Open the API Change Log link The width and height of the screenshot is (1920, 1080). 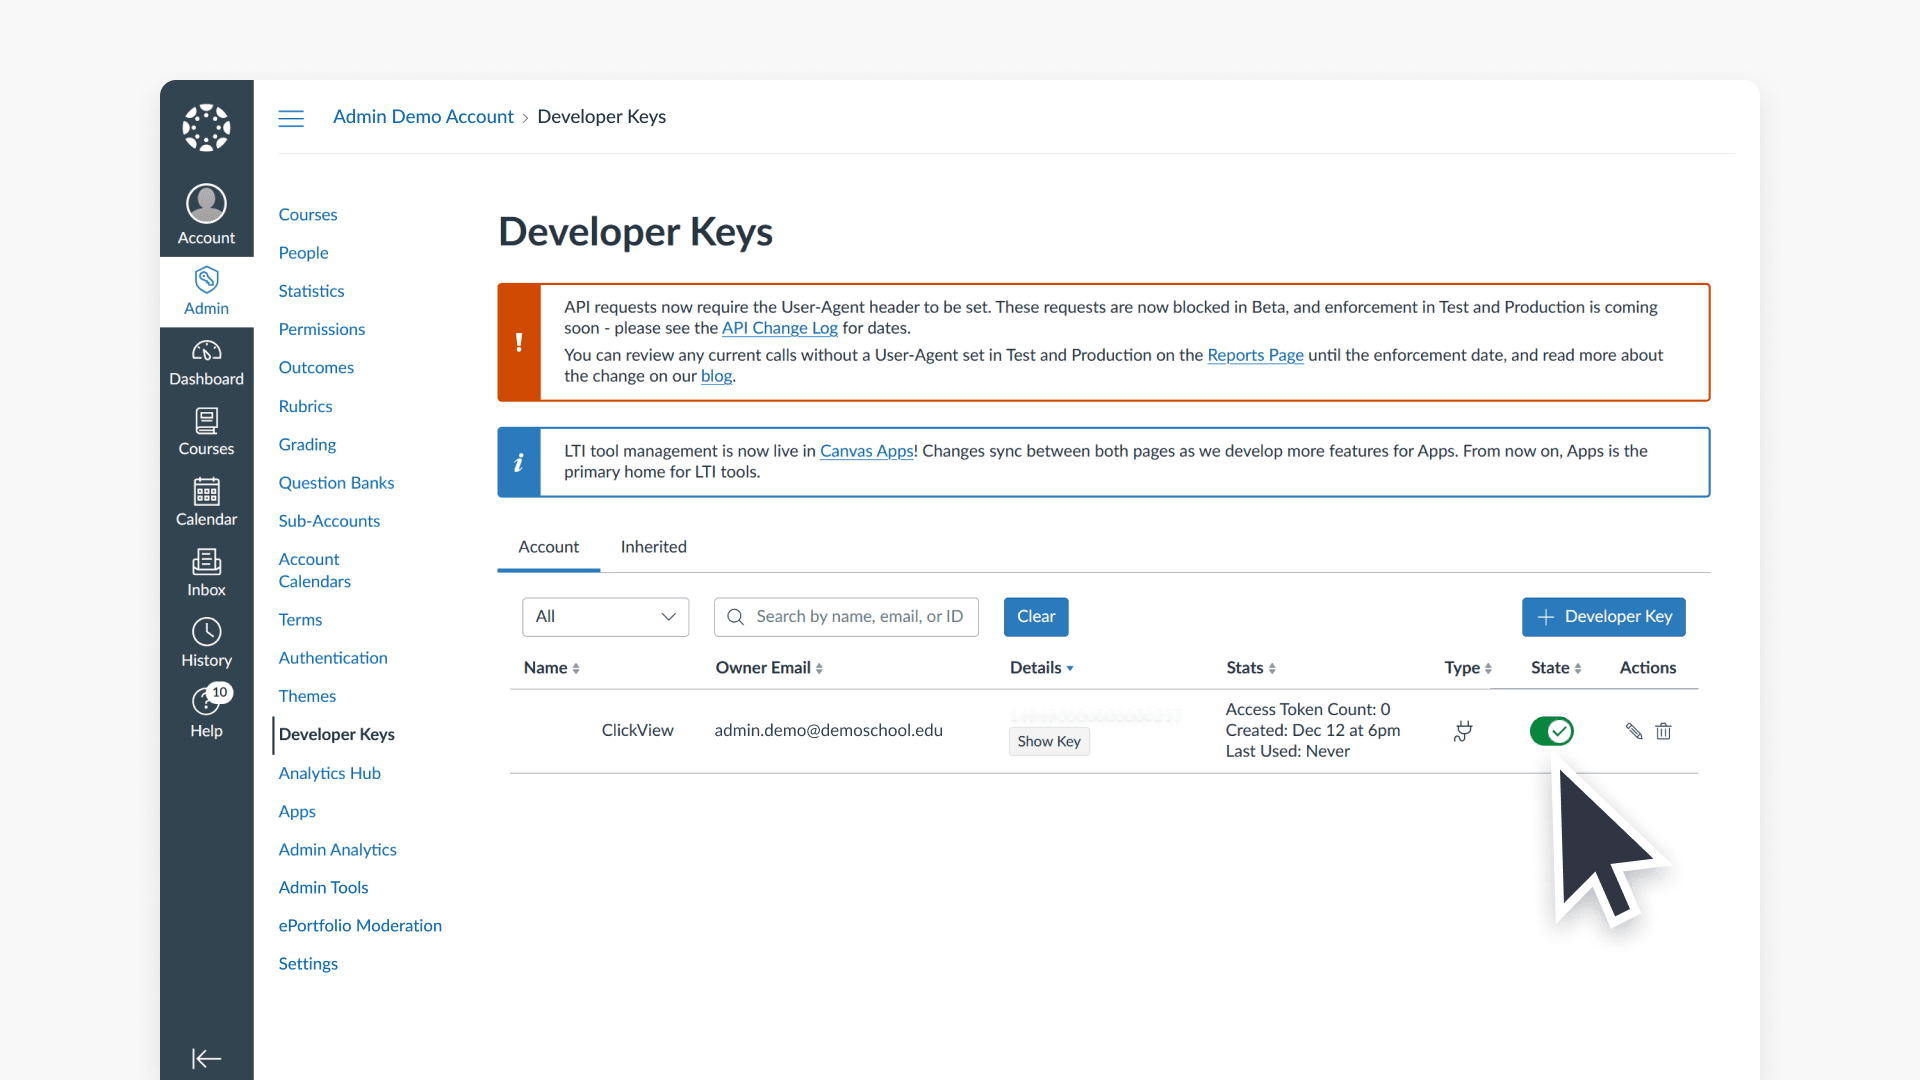point(779,328)
